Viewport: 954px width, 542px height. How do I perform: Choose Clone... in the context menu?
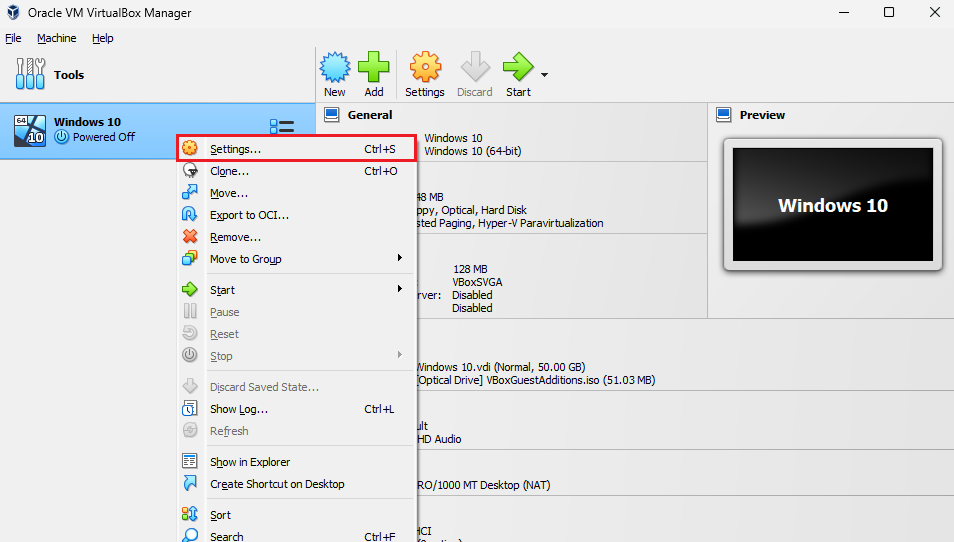pyautogui.click(x=297, y=171)
